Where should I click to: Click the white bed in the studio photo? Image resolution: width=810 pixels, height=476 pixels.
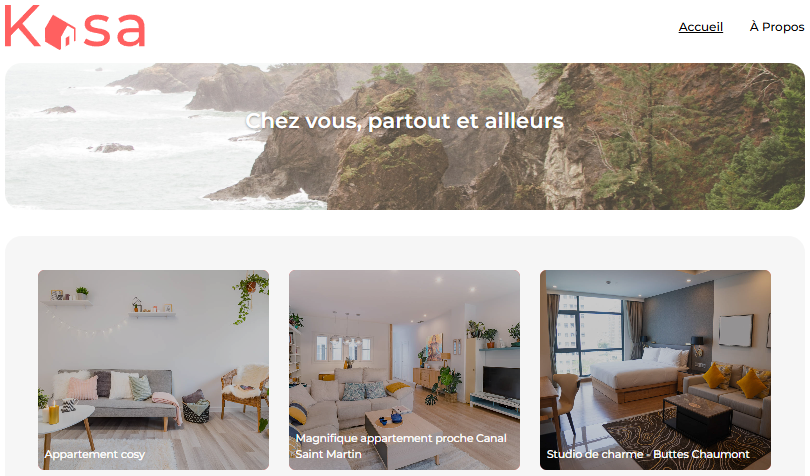coord(637,370)
